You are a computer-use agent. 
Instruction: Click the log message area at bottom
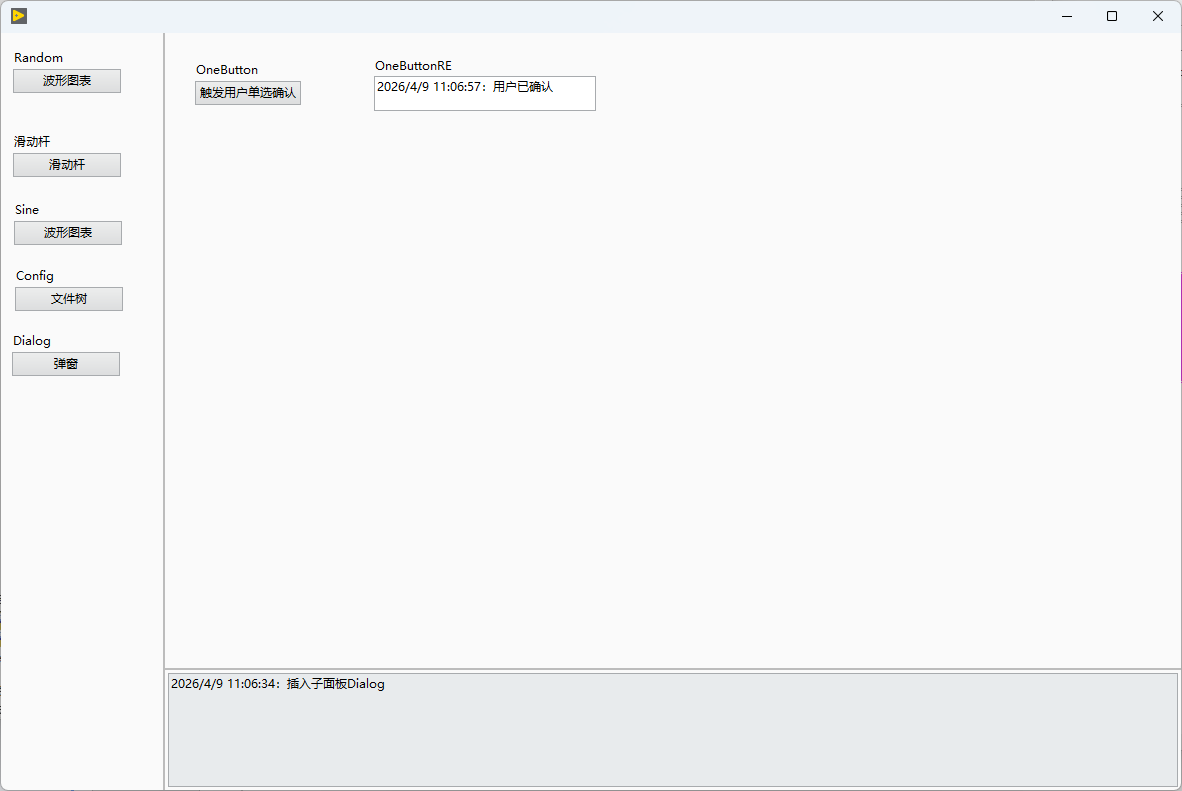(672, 730)
